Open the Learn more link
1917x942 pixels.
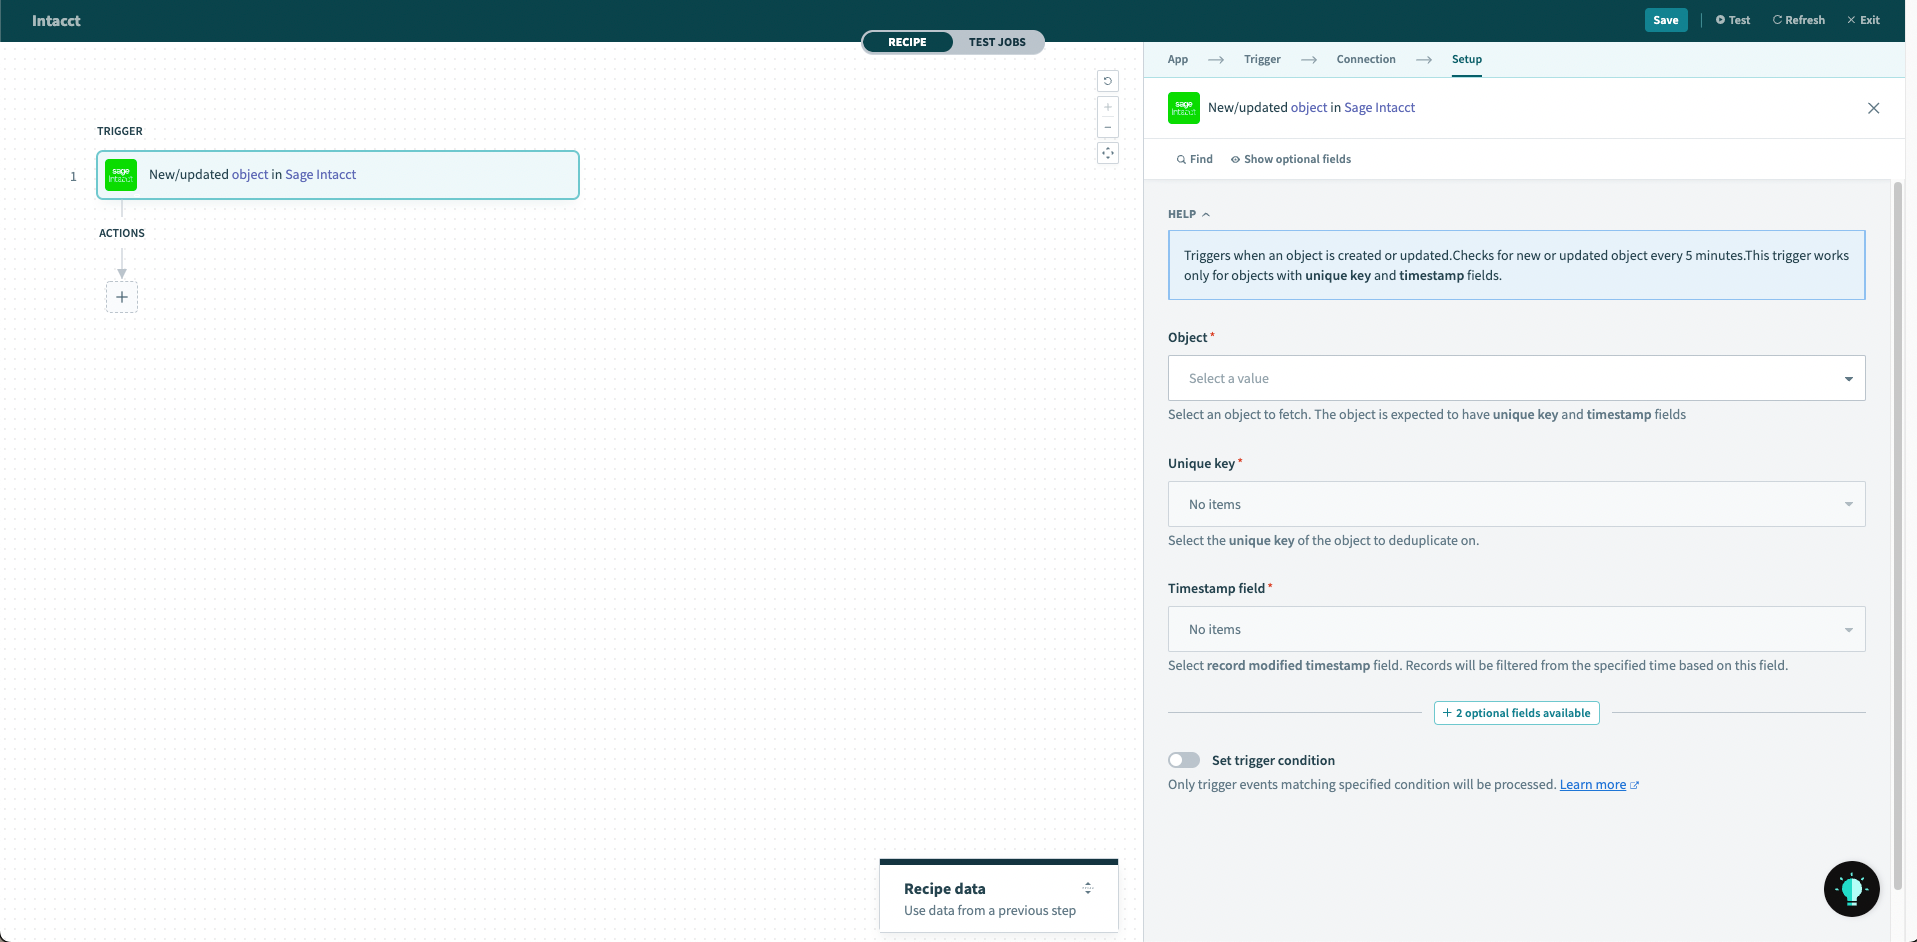pyautogui.click(x=1592, y=785)
